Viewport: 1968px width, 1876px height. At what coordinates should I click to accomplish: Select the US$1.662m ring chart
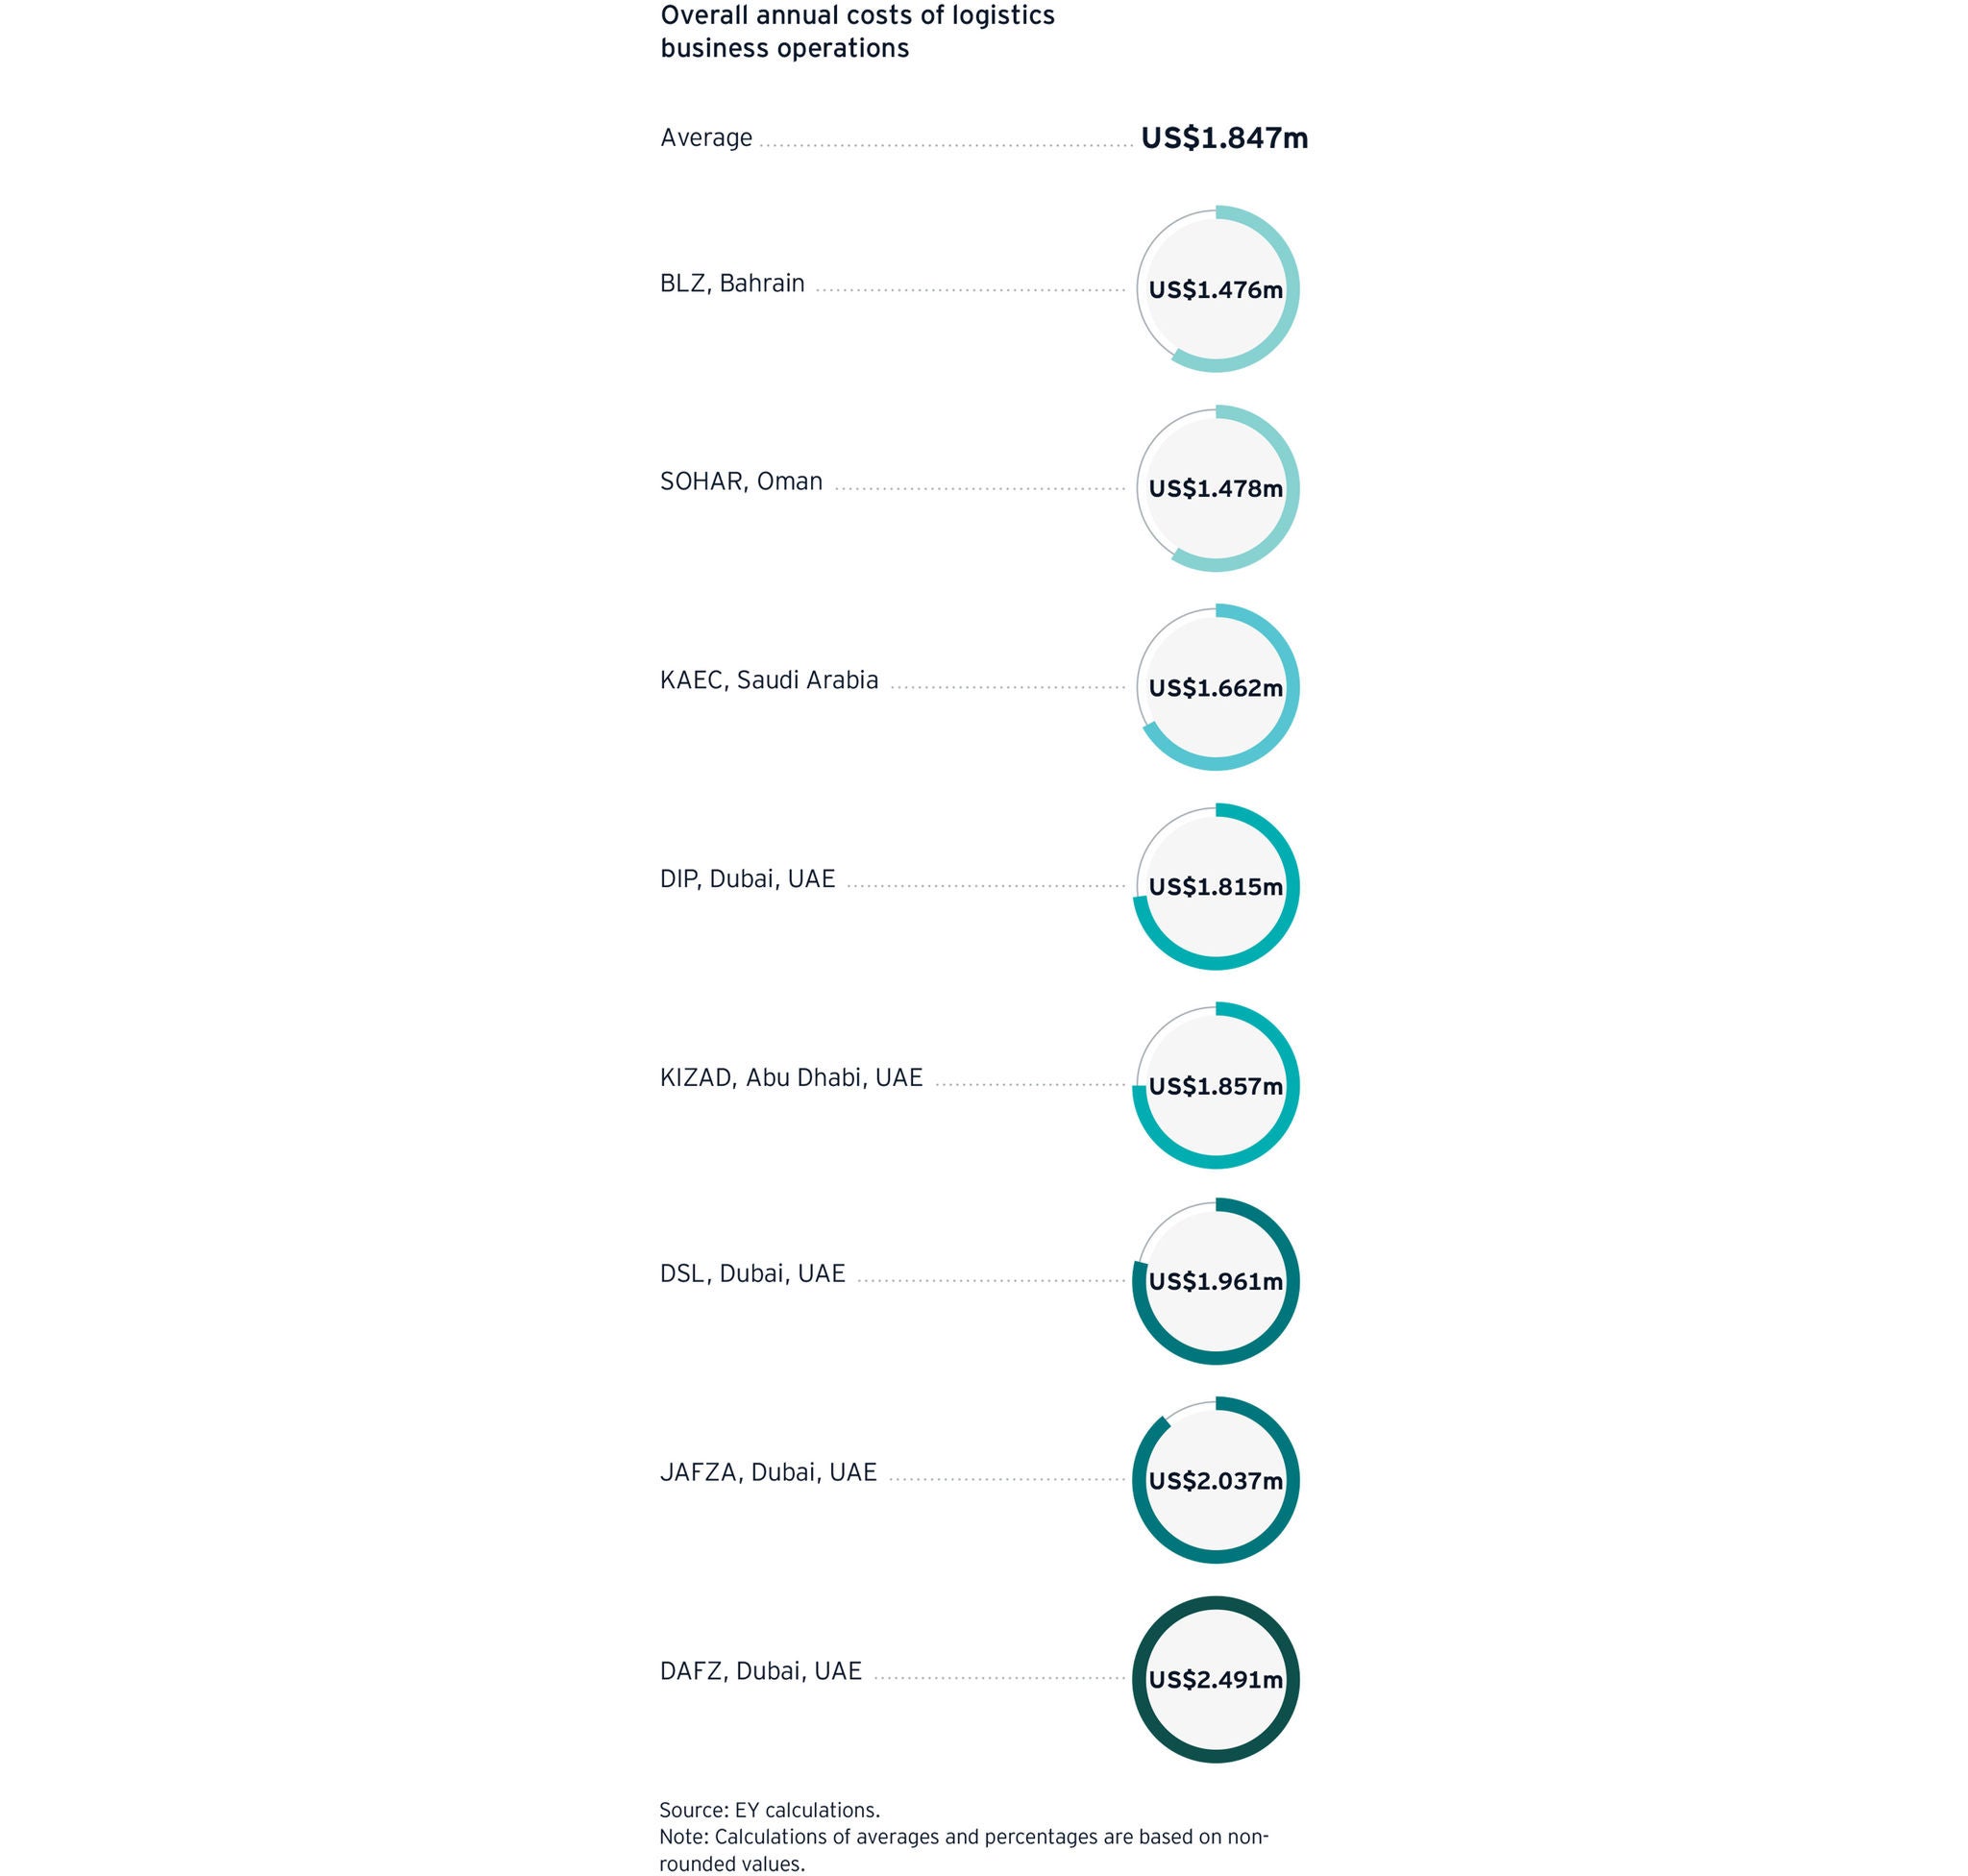(x=1215, y=688)
